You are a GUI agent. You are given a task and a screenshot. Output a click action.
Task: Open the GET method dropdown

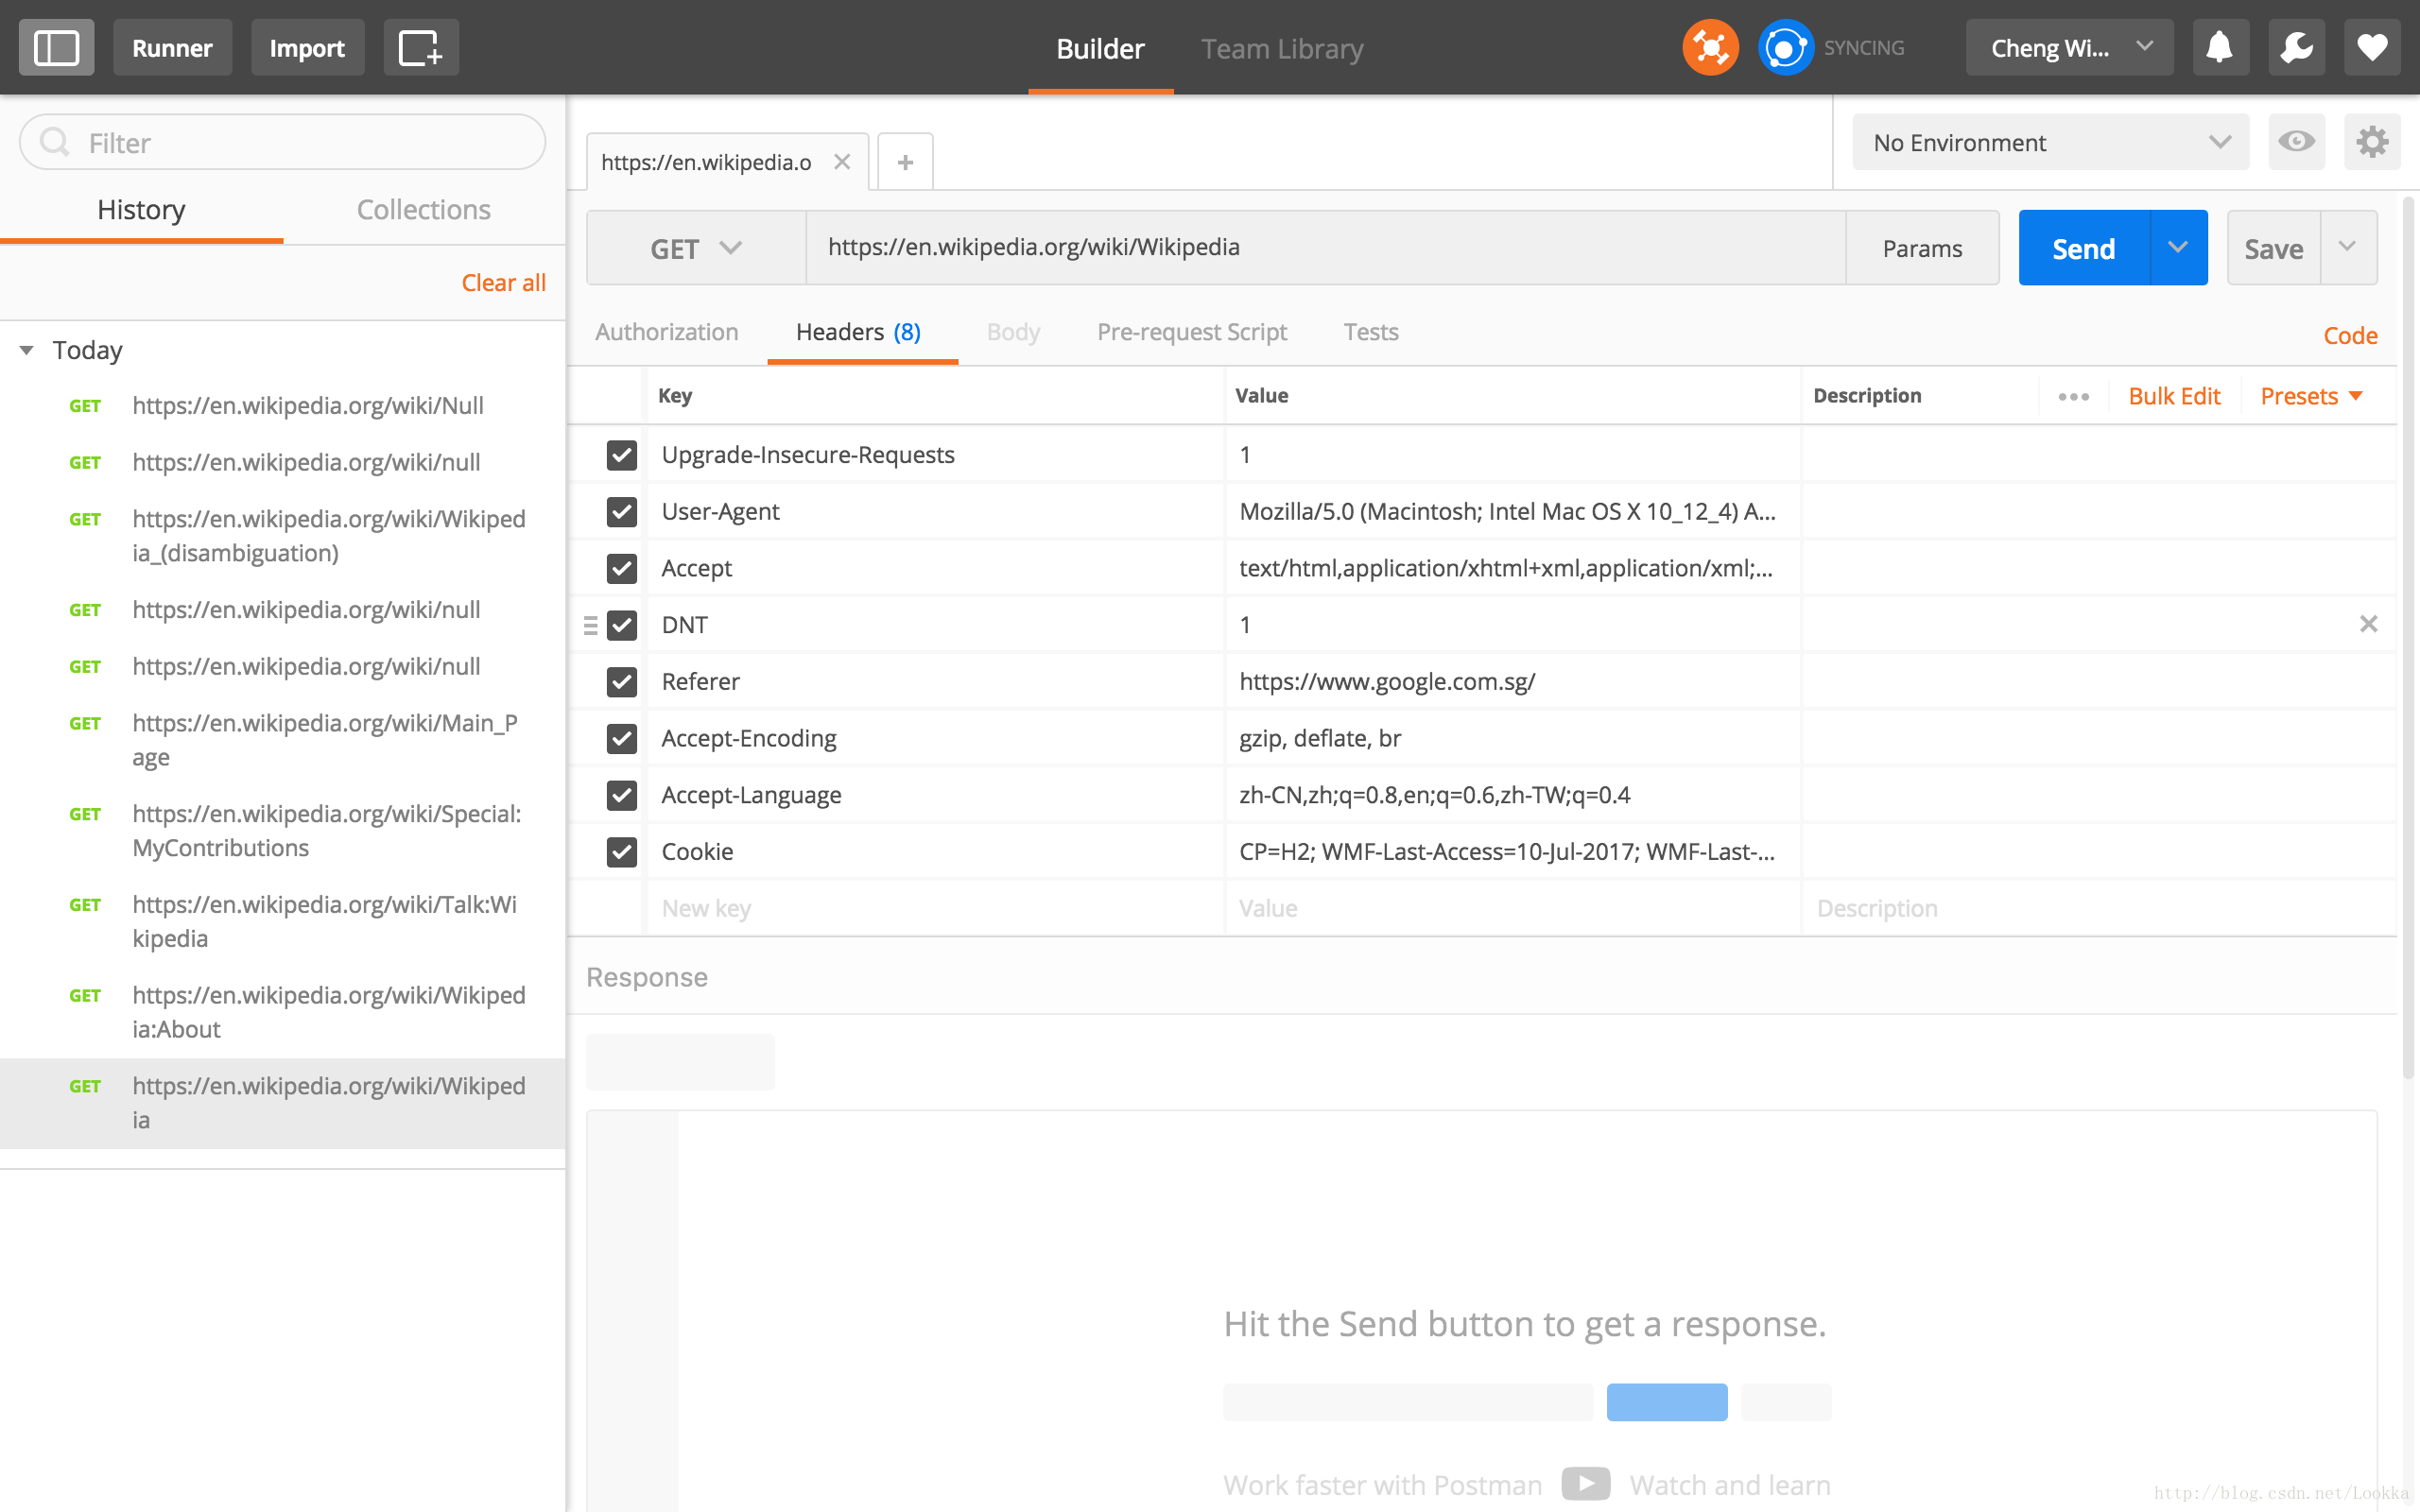[696, 248]
